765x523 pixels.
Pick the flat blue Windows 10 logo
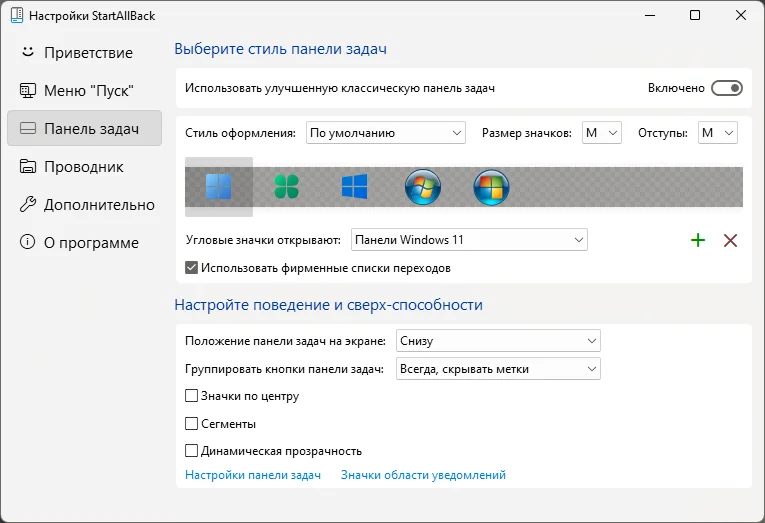tap(355, 187)
